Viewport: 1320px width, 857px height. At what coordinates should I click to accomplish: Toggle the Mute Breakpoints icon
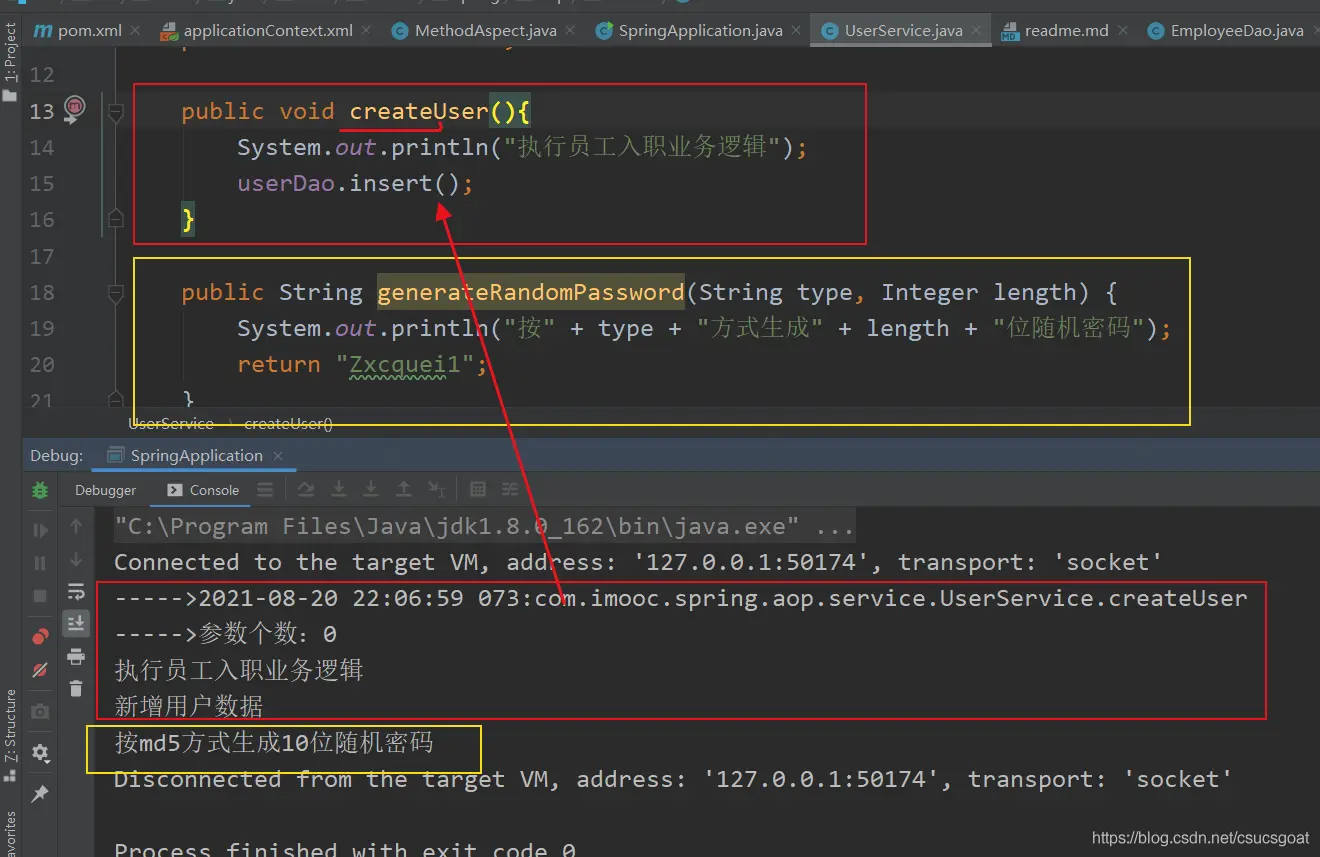pyautogui.click(x=40, y=669)
